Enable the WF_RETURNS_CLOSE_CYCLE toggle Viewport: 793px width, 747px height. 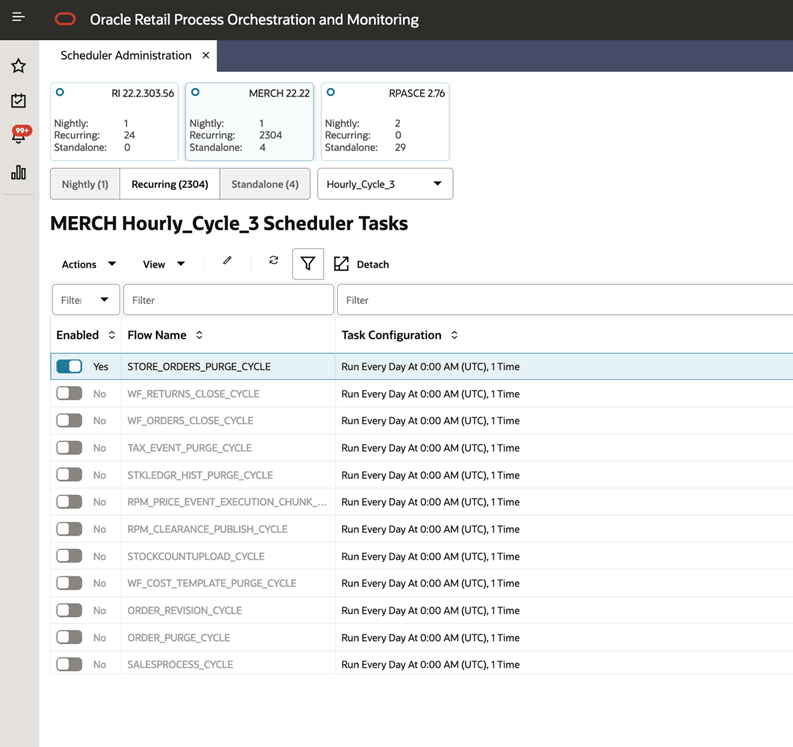[69, 393]
